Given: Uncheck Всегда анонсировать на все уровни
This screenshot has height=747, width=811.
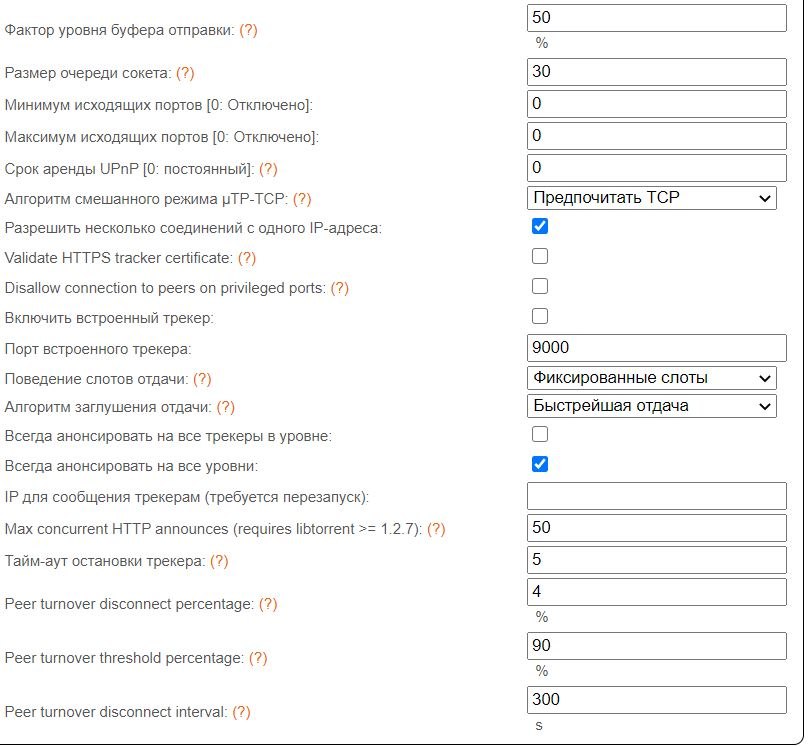Looking at the screenshot, I should [540, 464].
